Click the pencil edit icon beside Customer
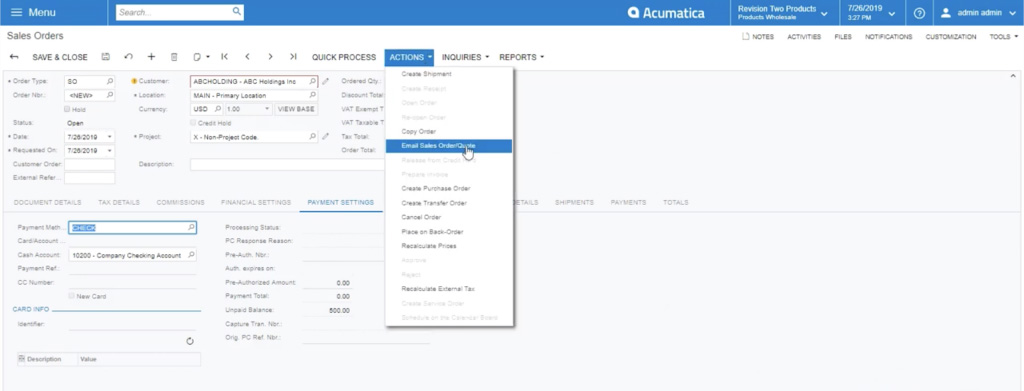This screenshot has height=391, width=1024. 325,82
